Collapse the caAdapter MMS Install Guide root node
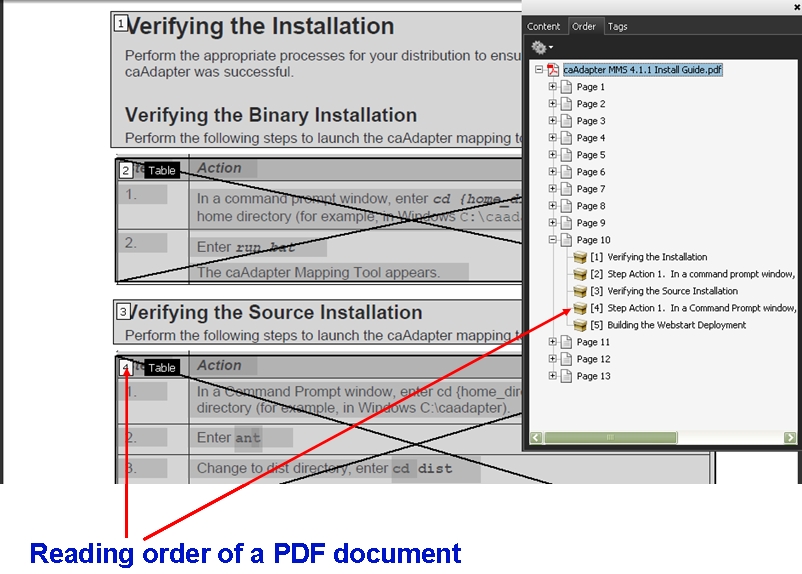The image size is (802, 574). coord(539,69)
